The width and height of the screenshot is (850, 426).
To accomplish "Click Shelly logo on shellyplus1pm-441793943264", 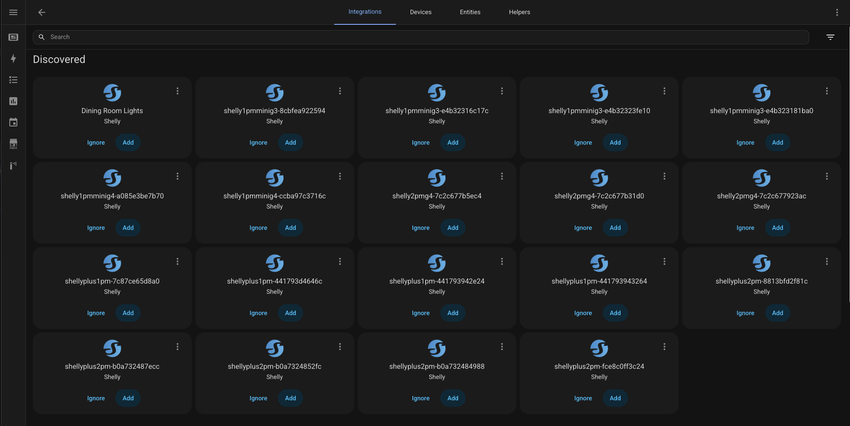I will pyautogui.click(x=599, y=263).
